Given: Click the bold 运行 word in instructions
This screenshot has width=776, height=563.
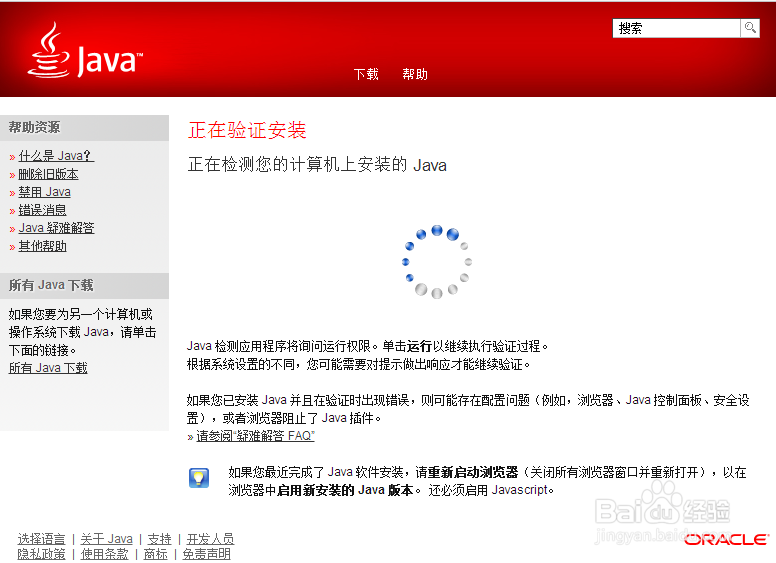Looking at the screenshot, I should click(419, 346).
